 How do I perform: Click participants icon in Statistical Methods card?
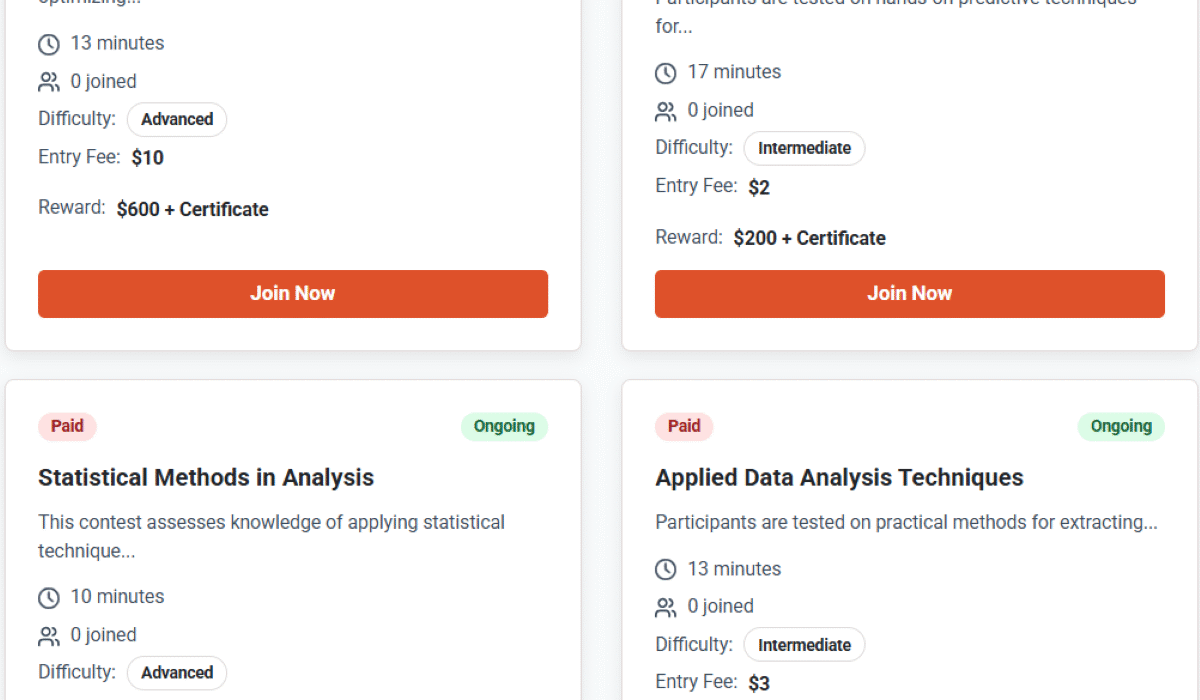49,636
